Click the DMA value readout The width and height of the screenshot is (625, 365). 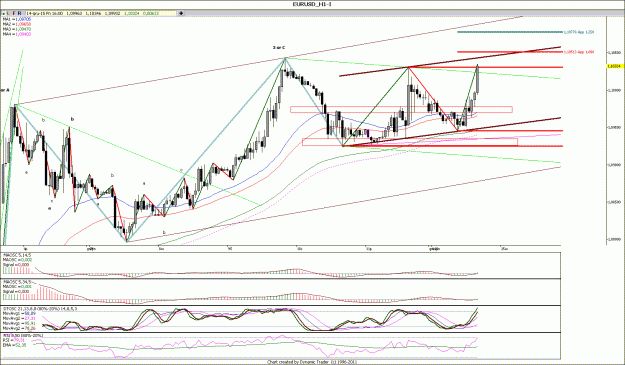click(x=14, y=345)
